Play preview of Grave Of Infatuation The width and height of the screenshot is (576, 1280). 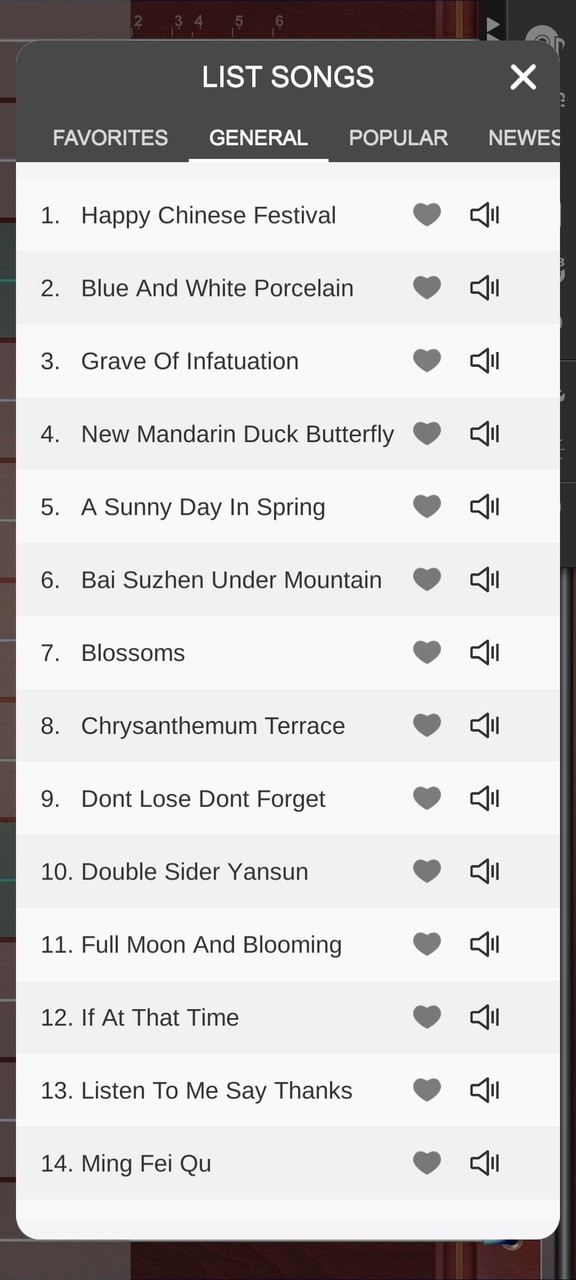[484, 360]
